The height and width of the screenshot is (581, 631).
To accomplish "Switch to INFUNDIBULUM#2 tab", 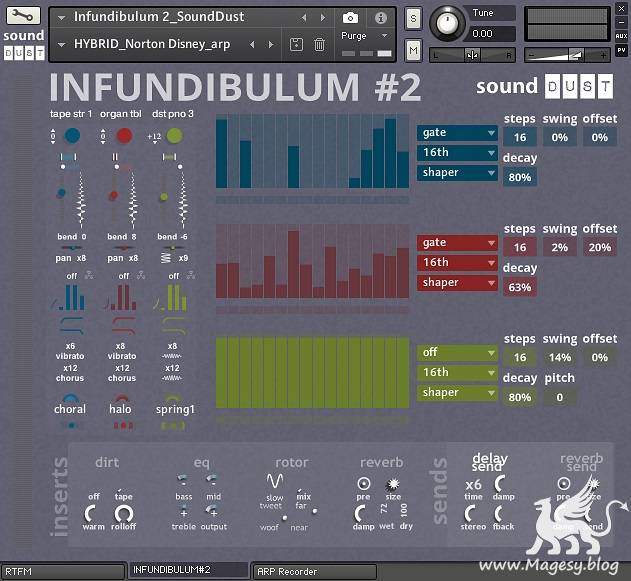I will point(188,570).
